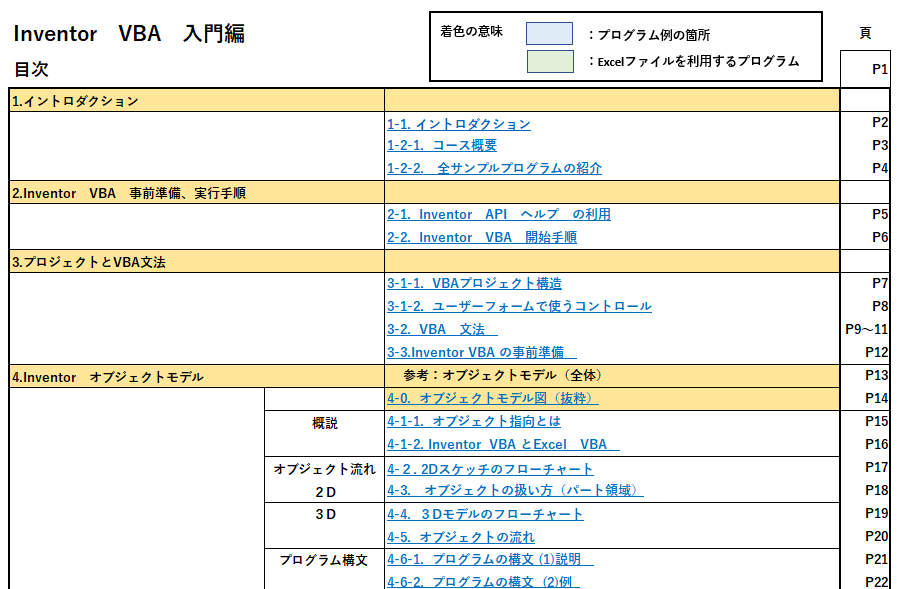This screenshot has width=901, height=589.
Task: Open the 3-2. VBA 文法 link
Action: 442,330
